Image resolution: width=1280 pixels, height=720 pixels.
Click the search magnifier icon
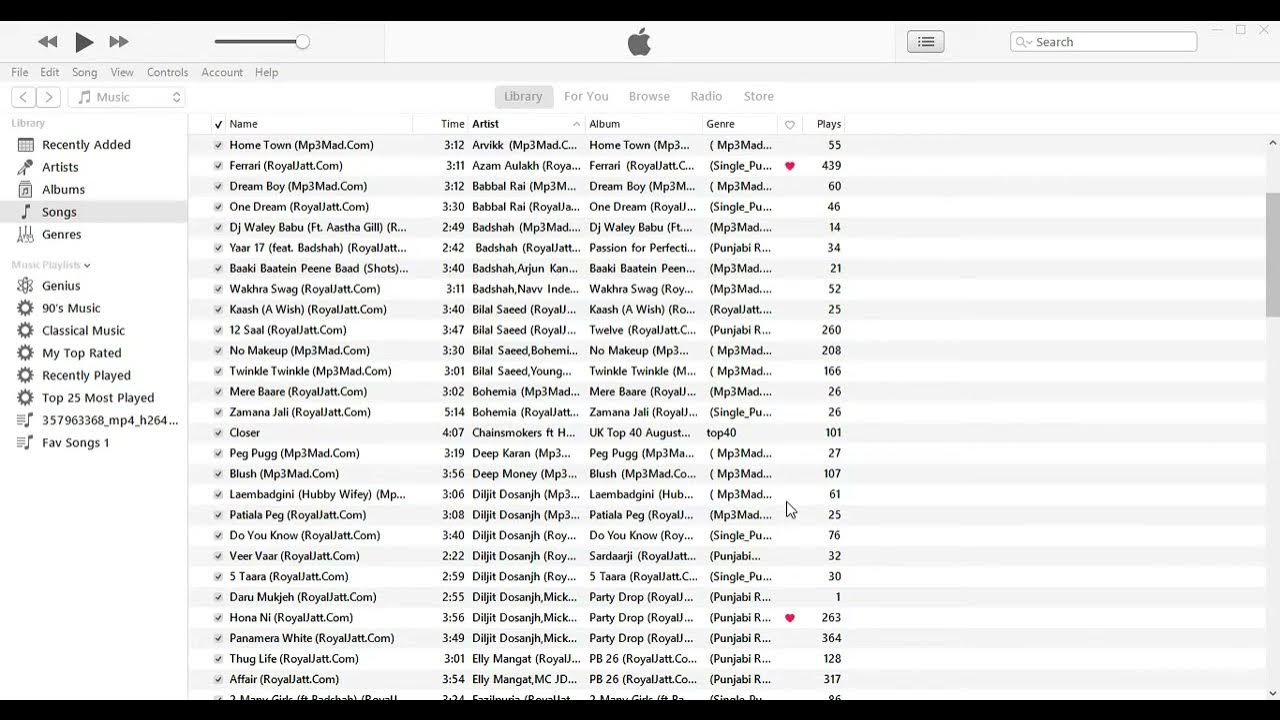[x=1023, y=42]
